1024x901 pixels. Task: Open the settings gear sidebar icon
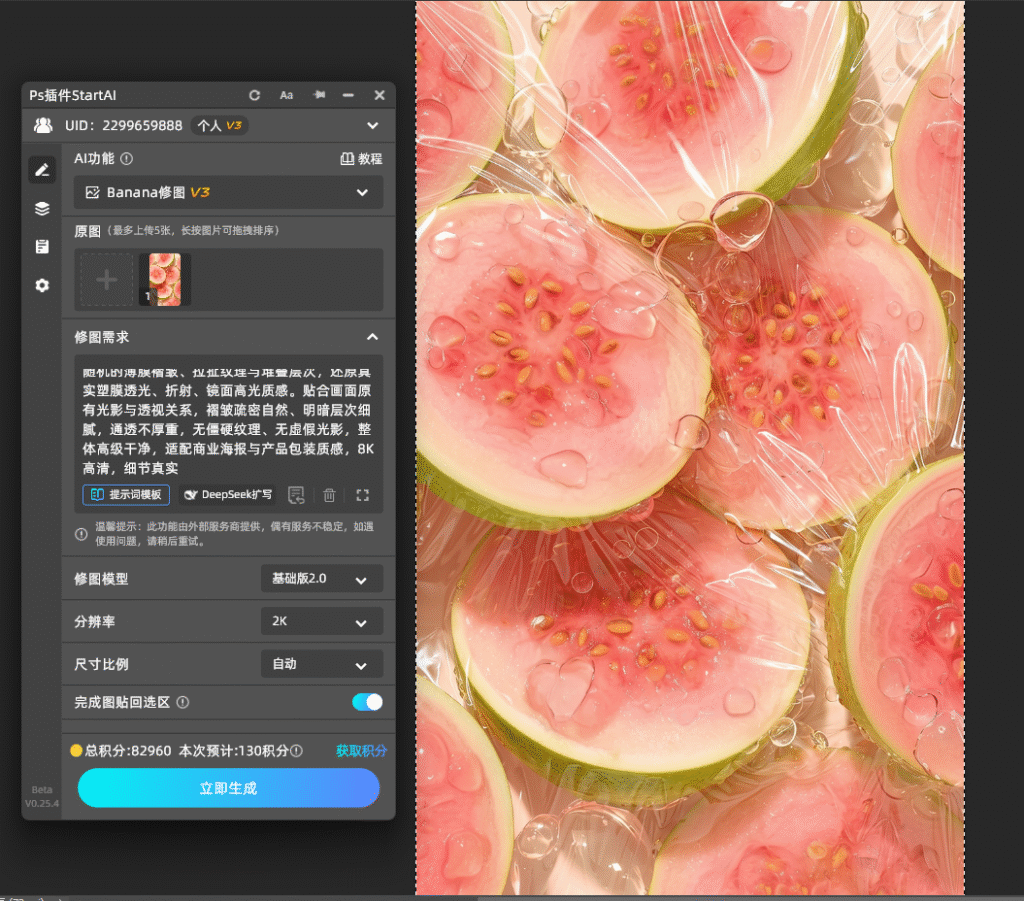point(42,285)
